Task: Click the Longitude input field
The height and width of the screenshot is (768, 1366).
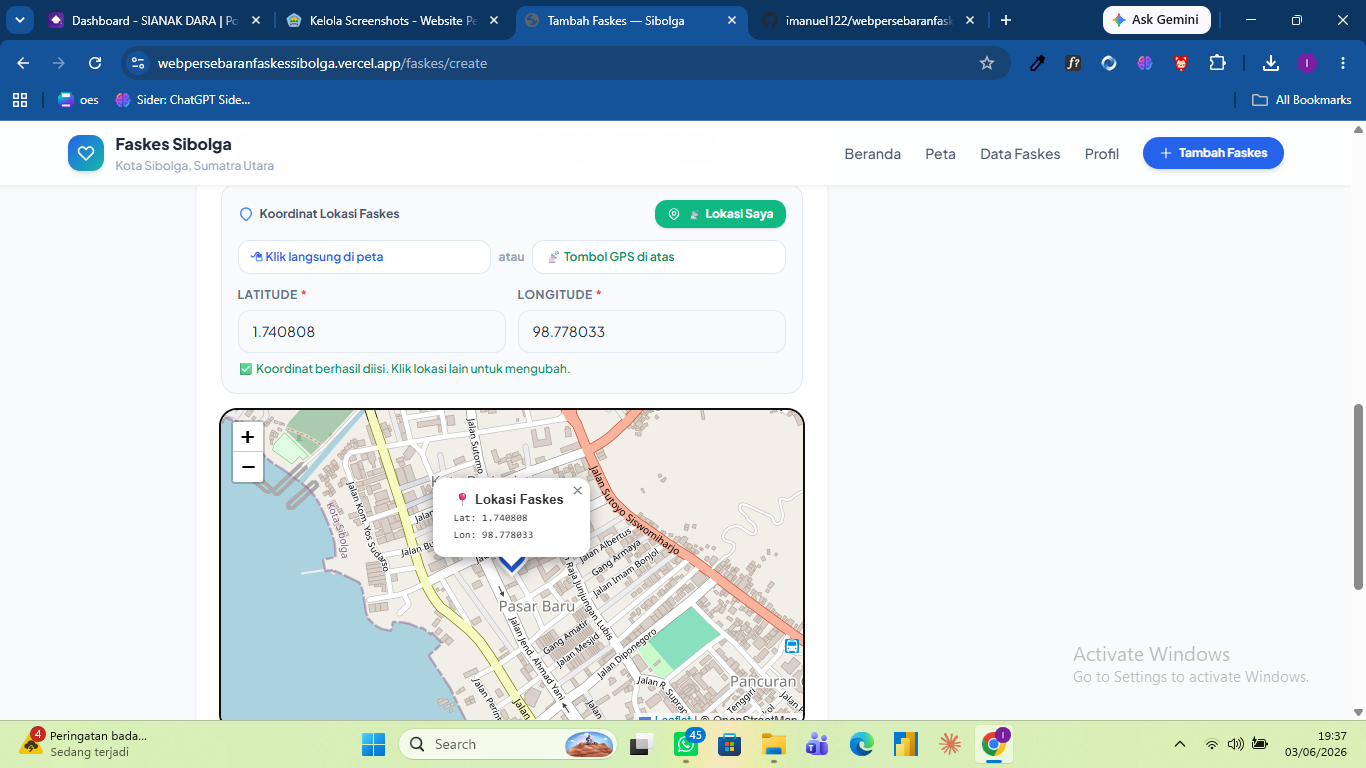Action: (651, 331)
